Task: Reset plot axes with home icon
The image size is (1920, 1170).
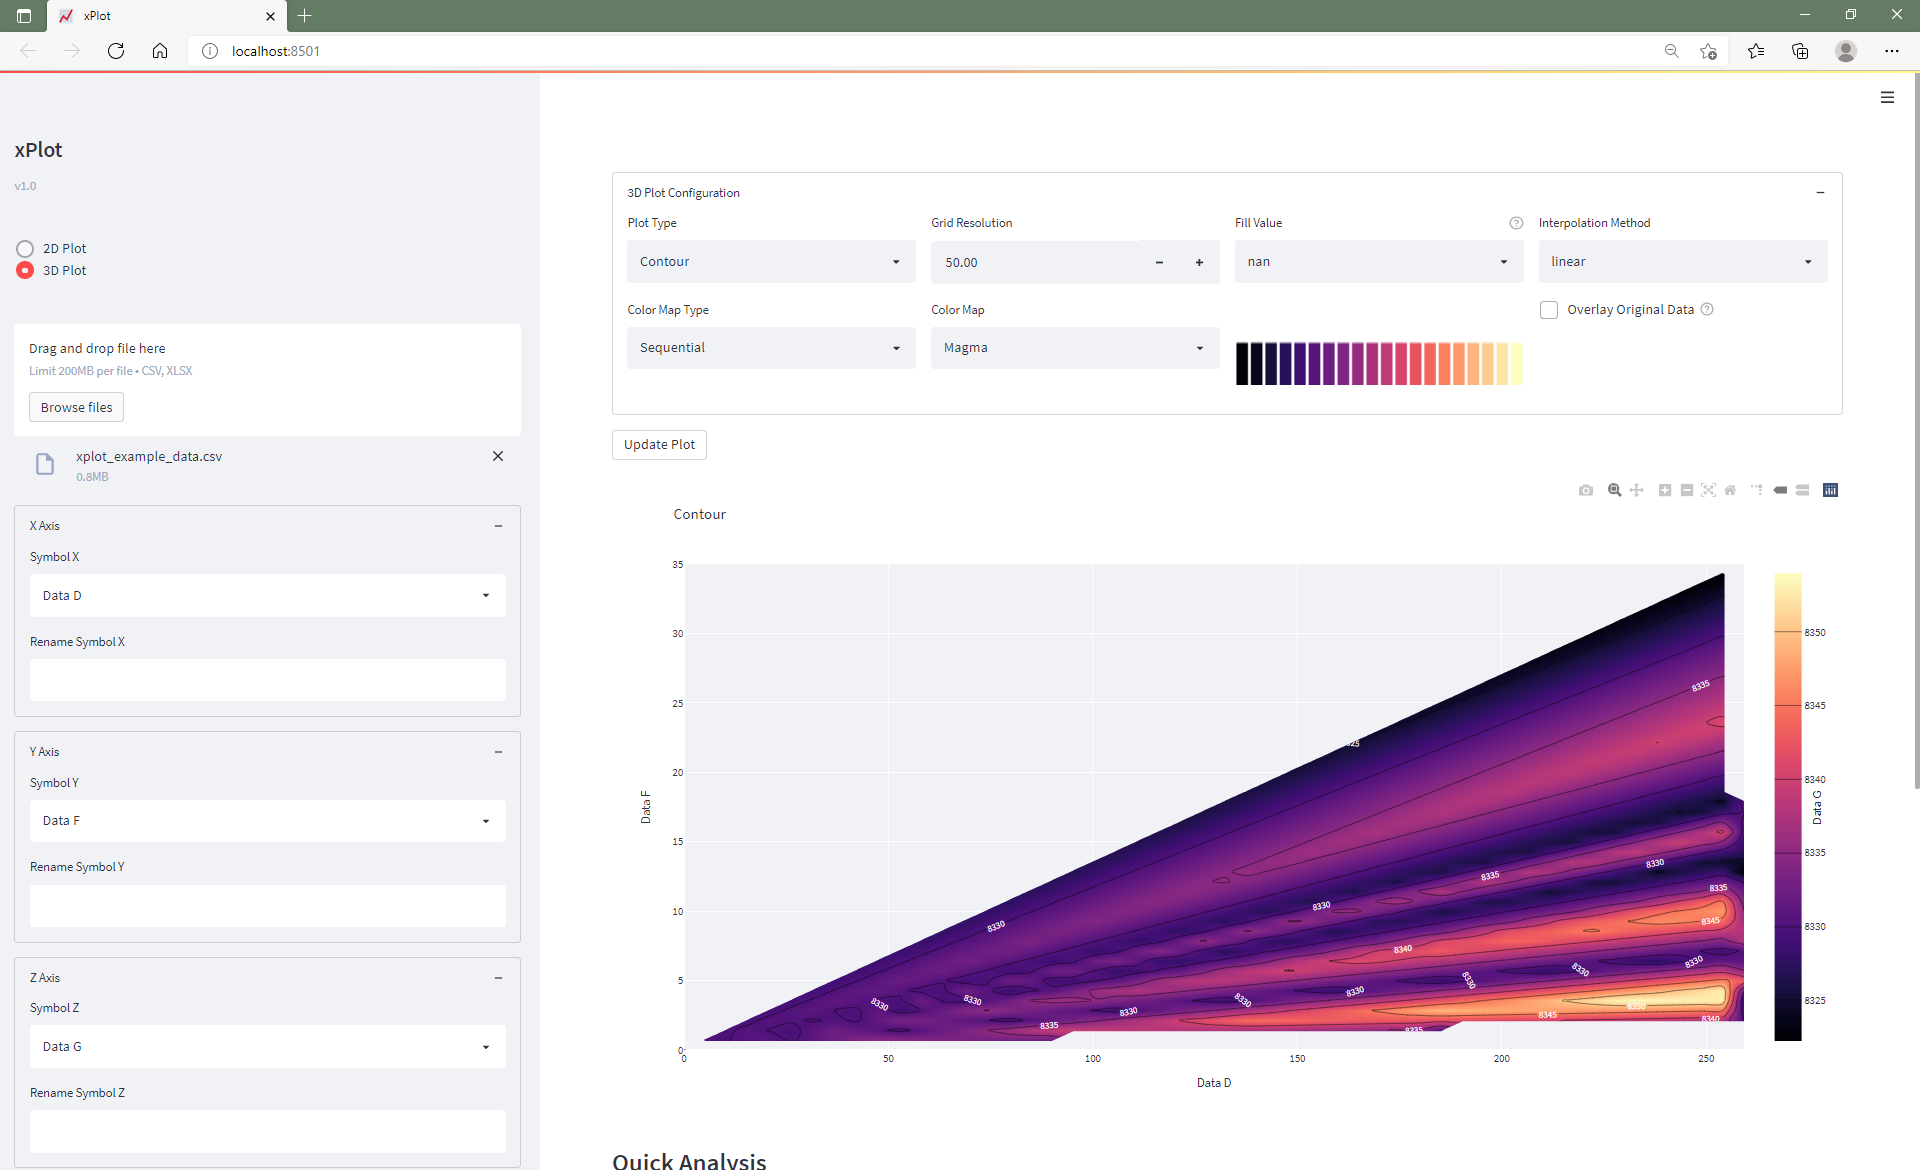Action: pos(1730,490)
